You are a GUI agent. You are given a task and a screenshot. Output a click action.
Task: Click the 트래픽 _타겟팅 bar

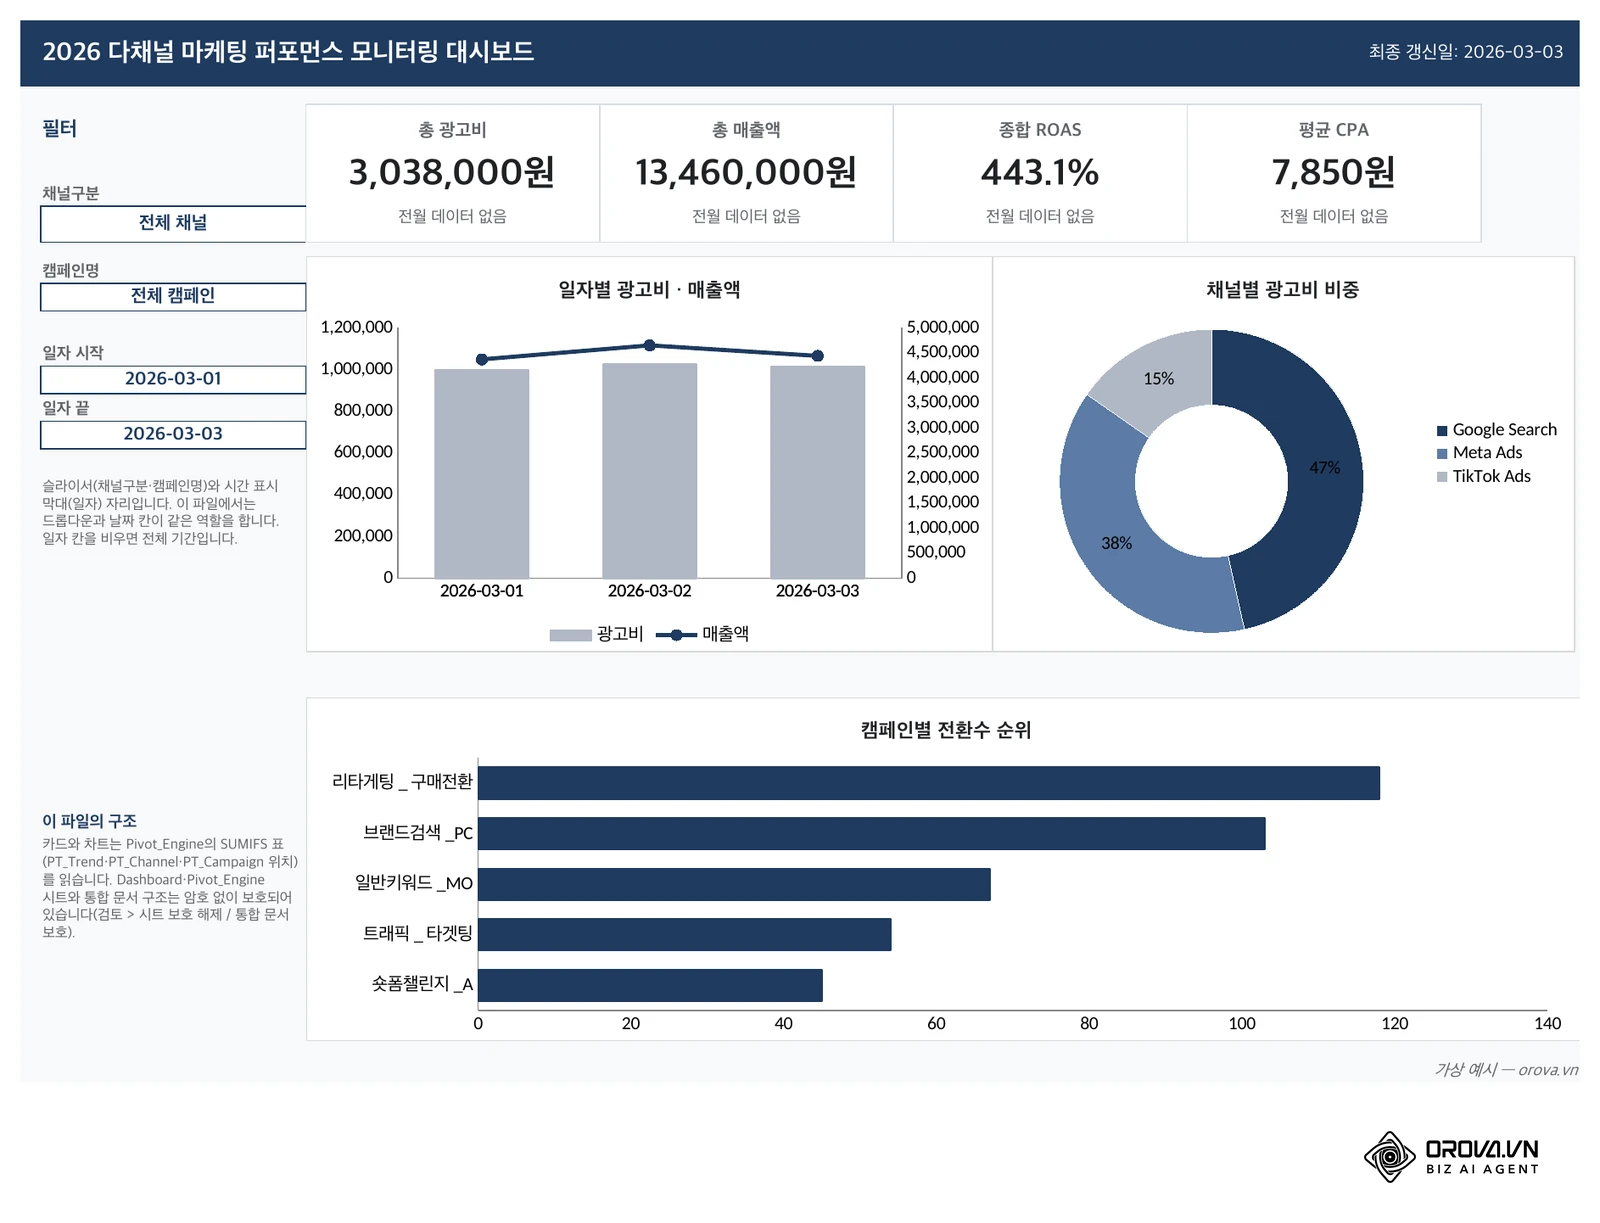click(x=685, y=935)
